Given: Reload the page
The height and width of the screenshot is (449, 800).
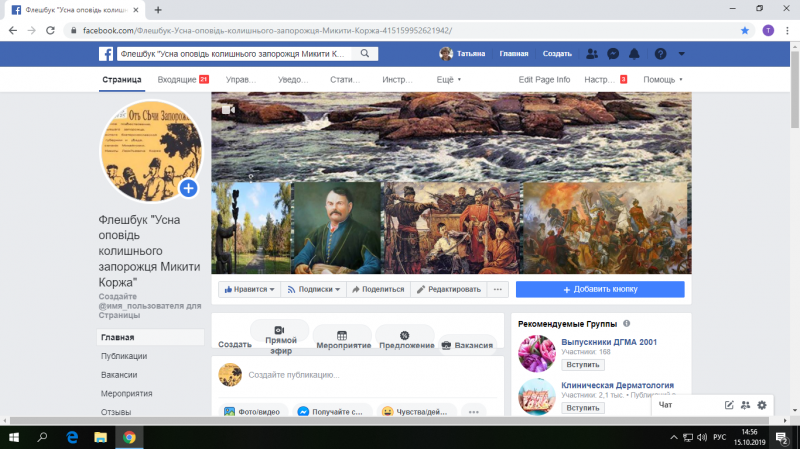Looking at the screenshot, I should 50,31.
